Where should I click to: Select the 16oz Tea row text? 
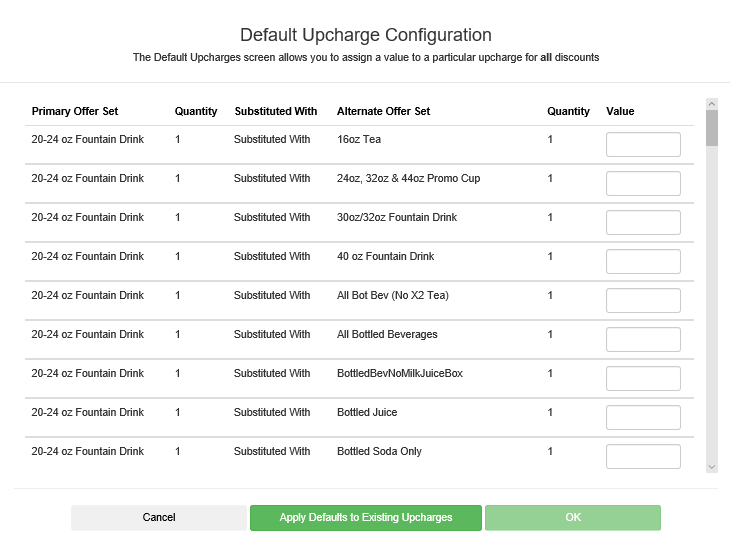(x=359, y=140)
